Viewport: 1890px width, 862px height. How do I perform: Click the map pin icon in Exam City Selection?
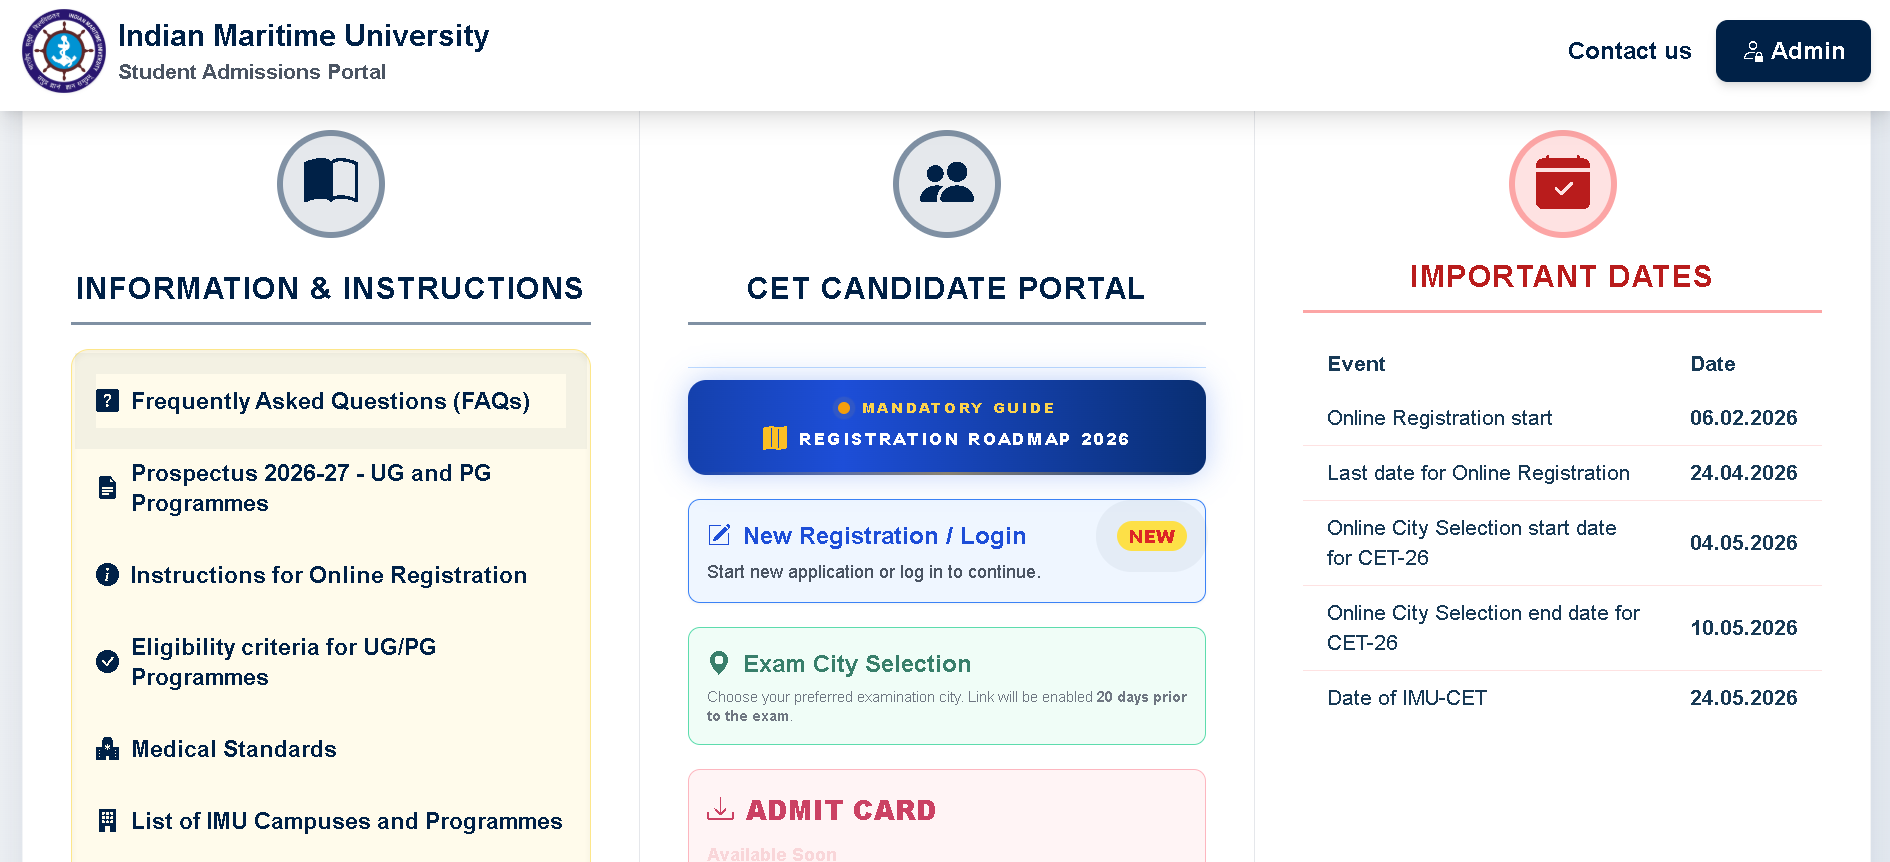pyautogui.click(x=719, y=662)
